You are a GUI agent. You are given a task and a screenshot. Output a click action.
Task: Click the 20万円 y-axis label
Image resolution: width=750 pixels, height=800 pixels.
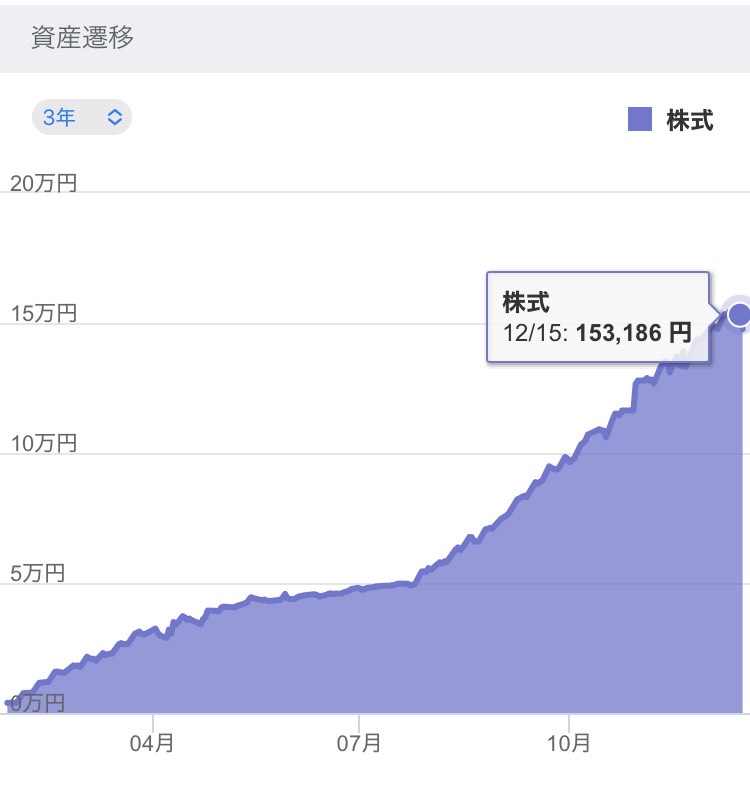click(x=43, y=183)
